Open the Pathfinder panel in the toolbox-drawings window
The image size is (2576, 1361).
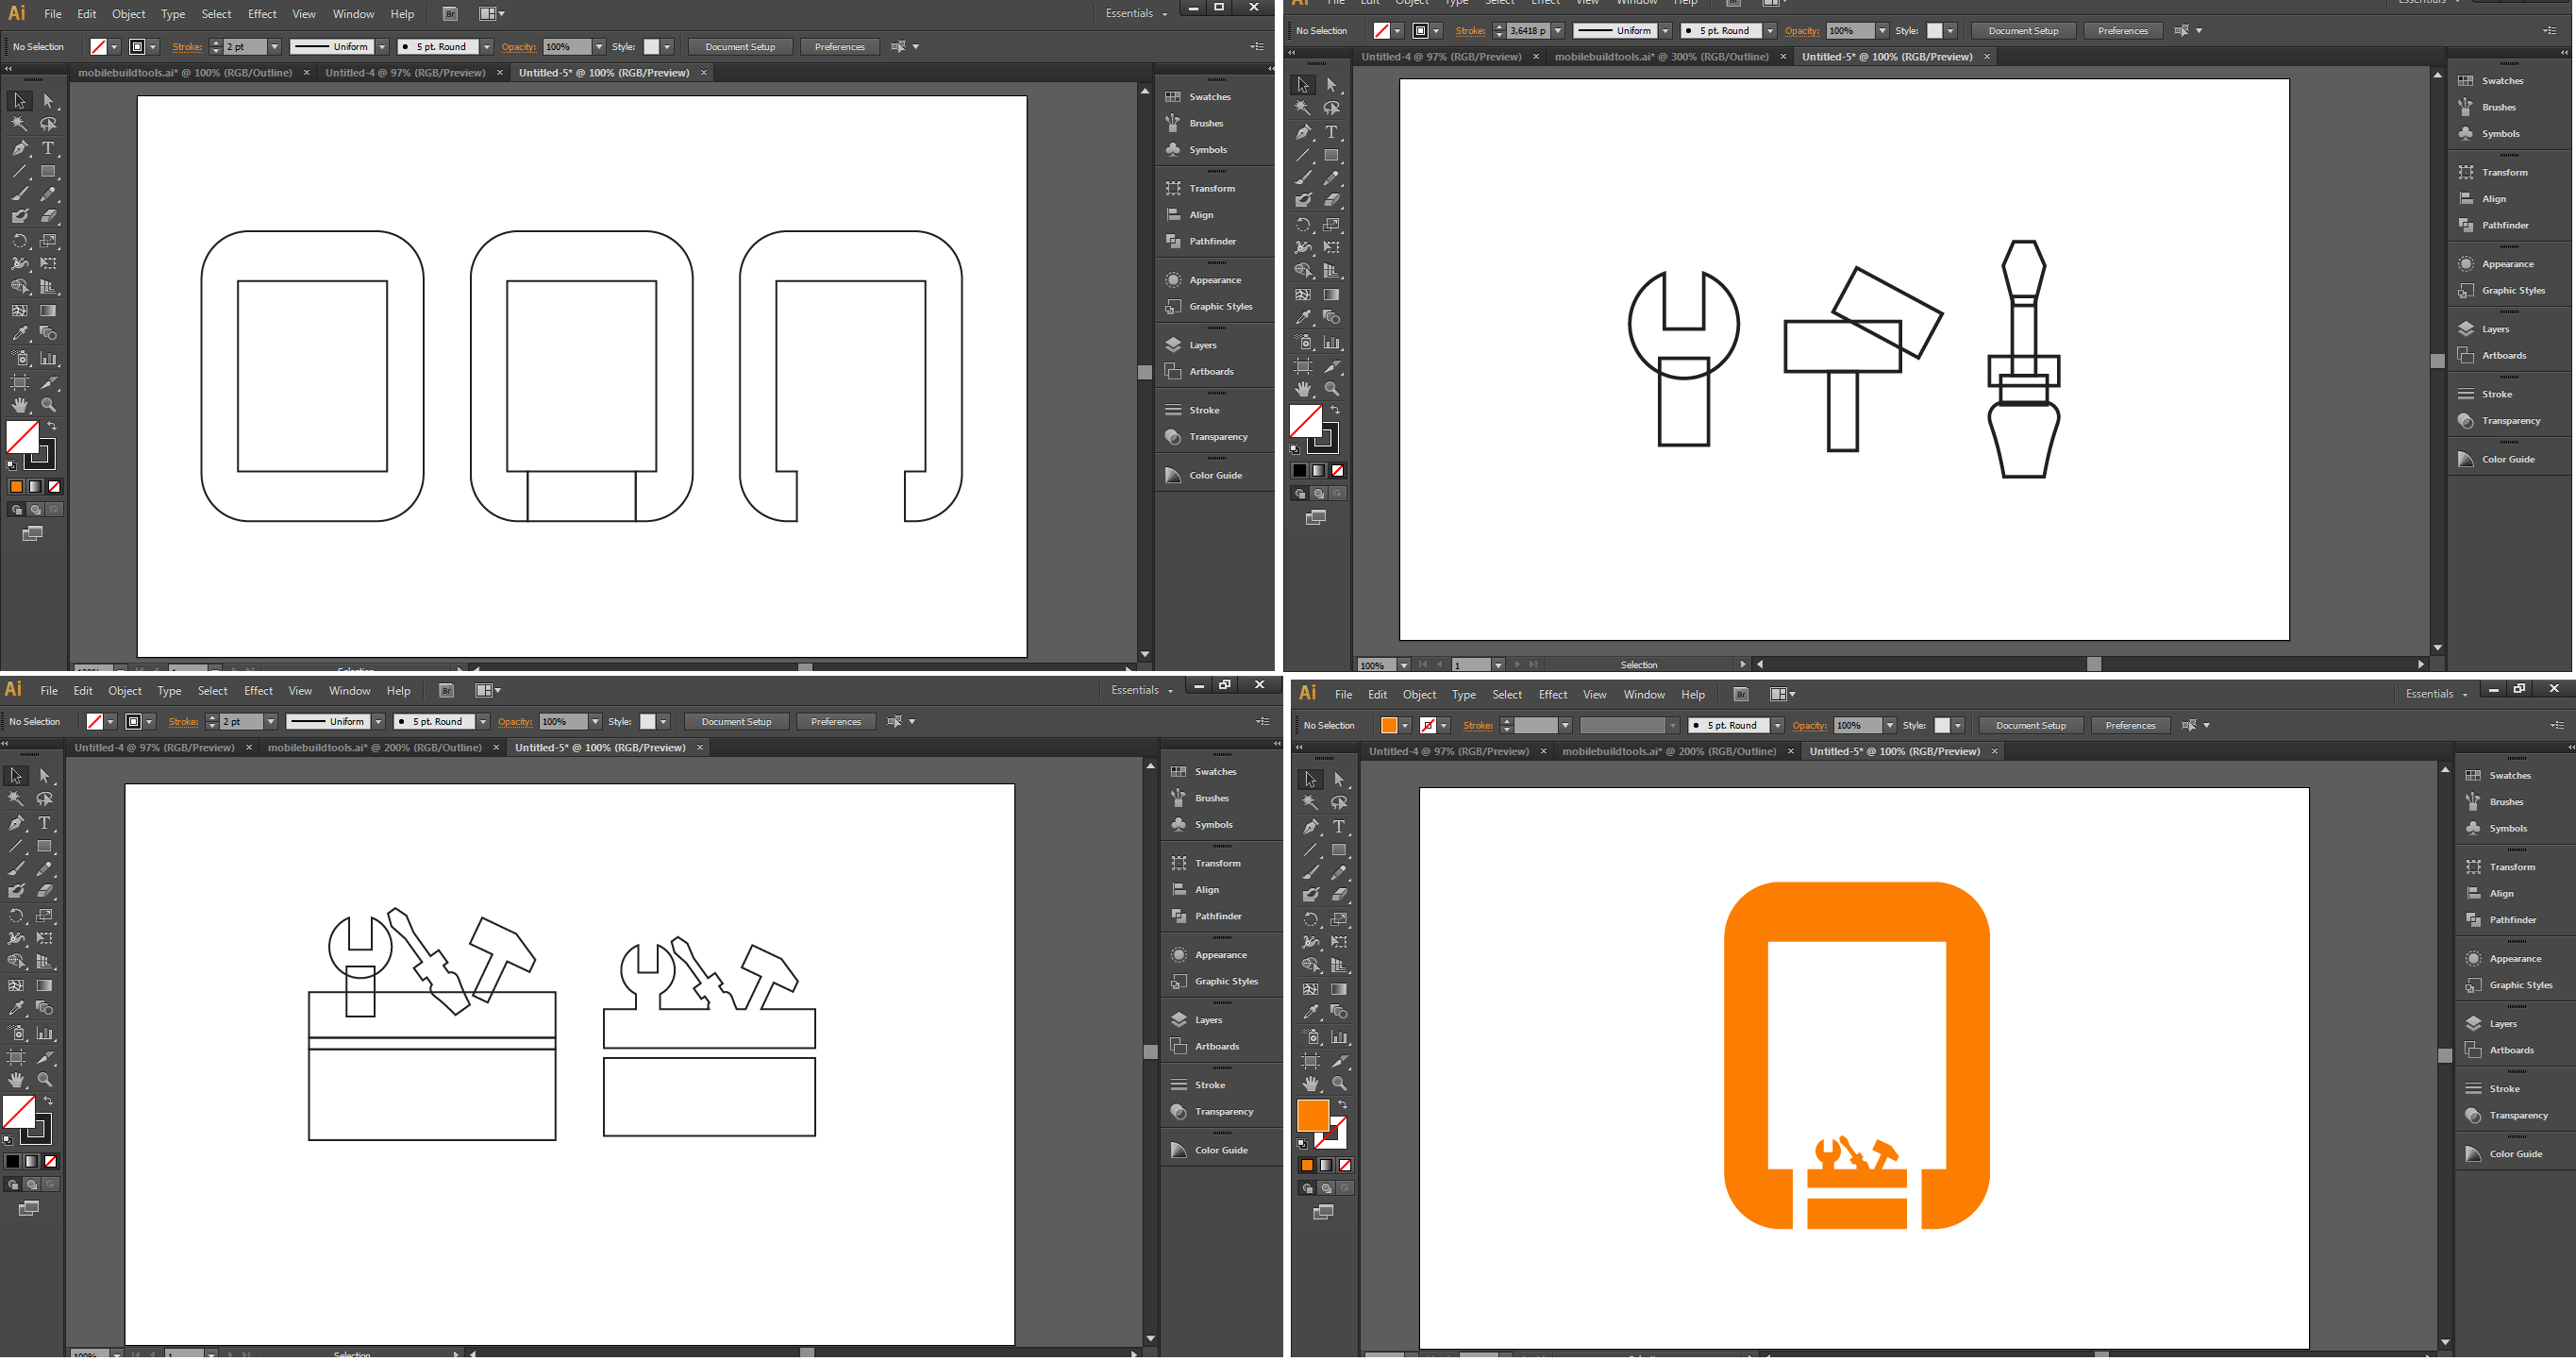click(x=1217, y=916)
